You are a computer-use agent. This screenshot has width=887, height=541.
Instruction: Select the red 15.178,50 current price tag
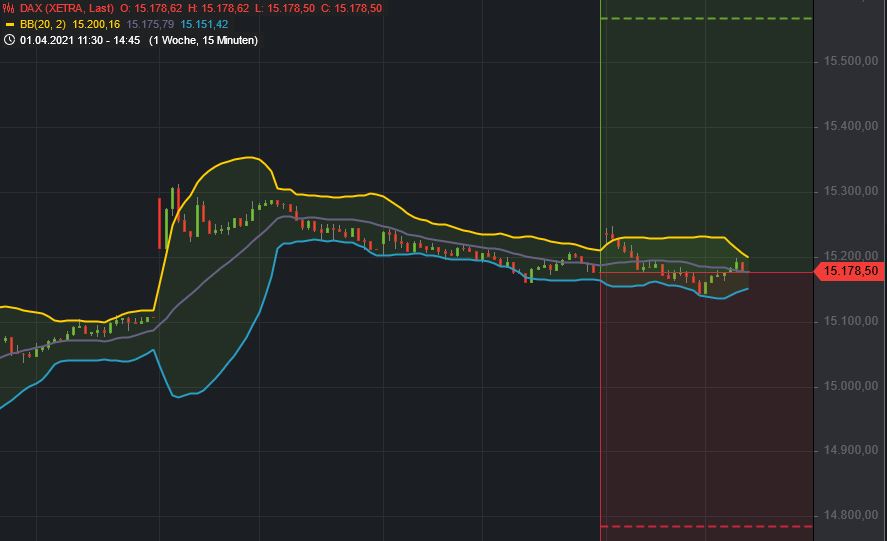point(850,271)
